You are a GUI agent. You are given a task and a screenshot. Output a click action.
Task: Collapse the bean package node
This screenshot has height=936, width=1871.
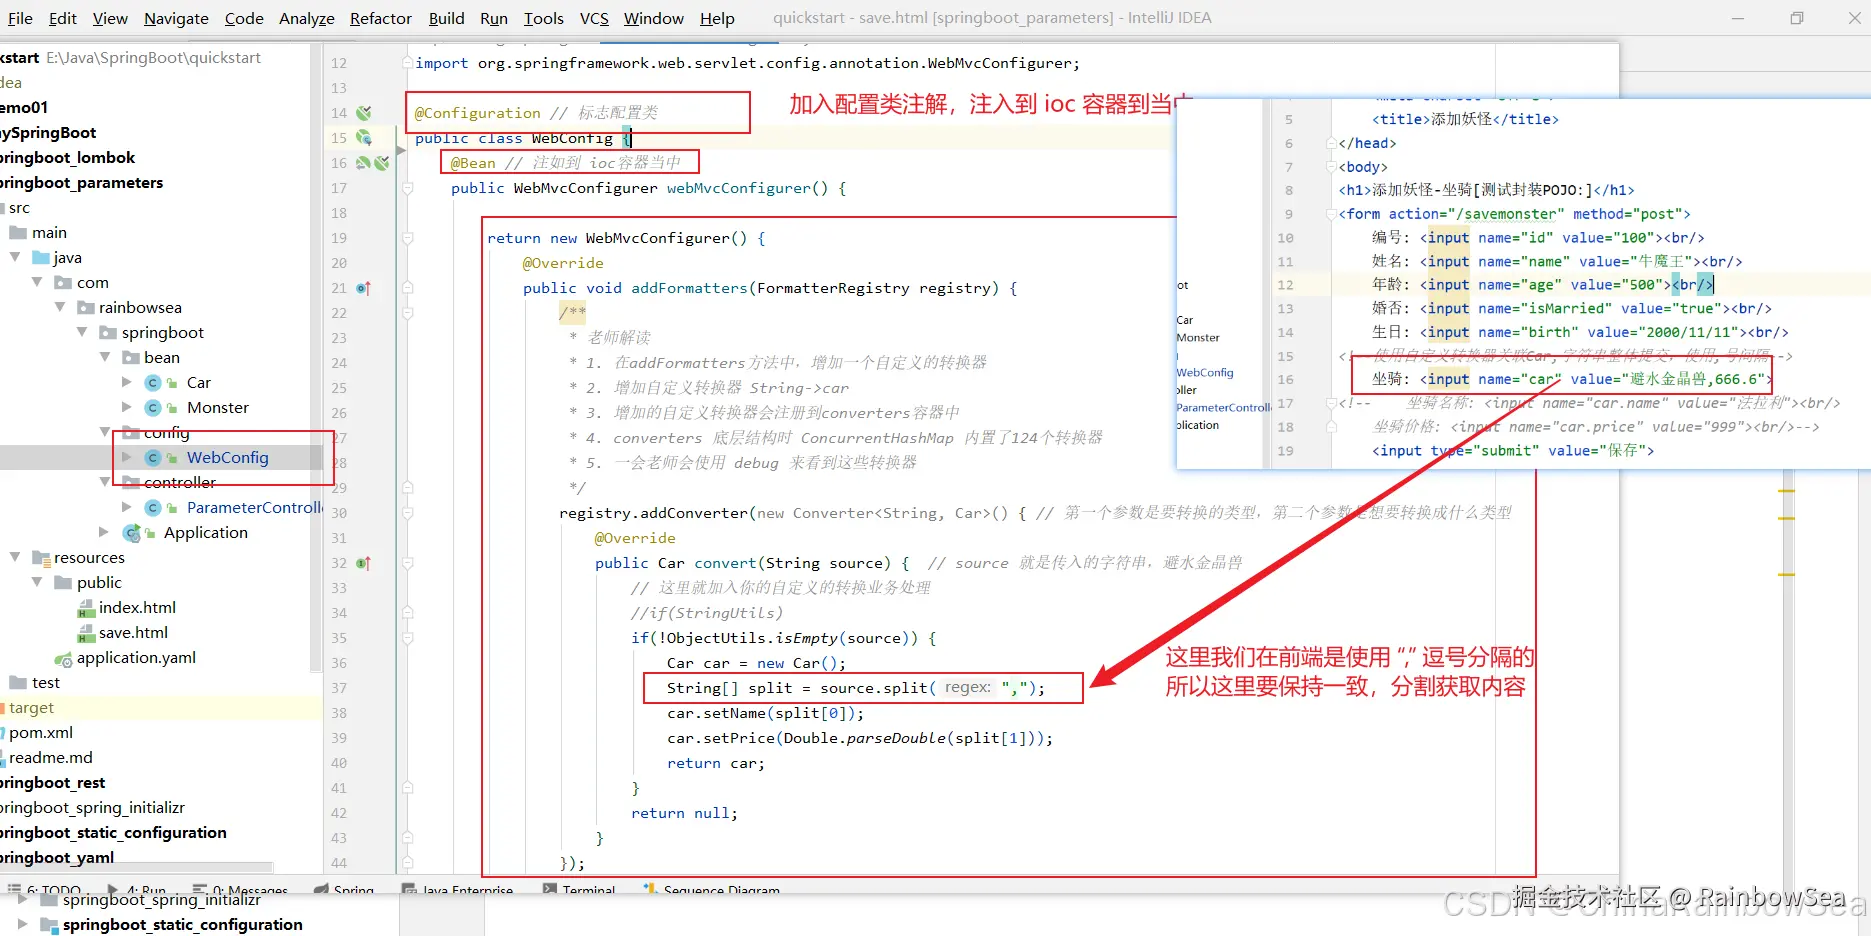tap(105, 358)
